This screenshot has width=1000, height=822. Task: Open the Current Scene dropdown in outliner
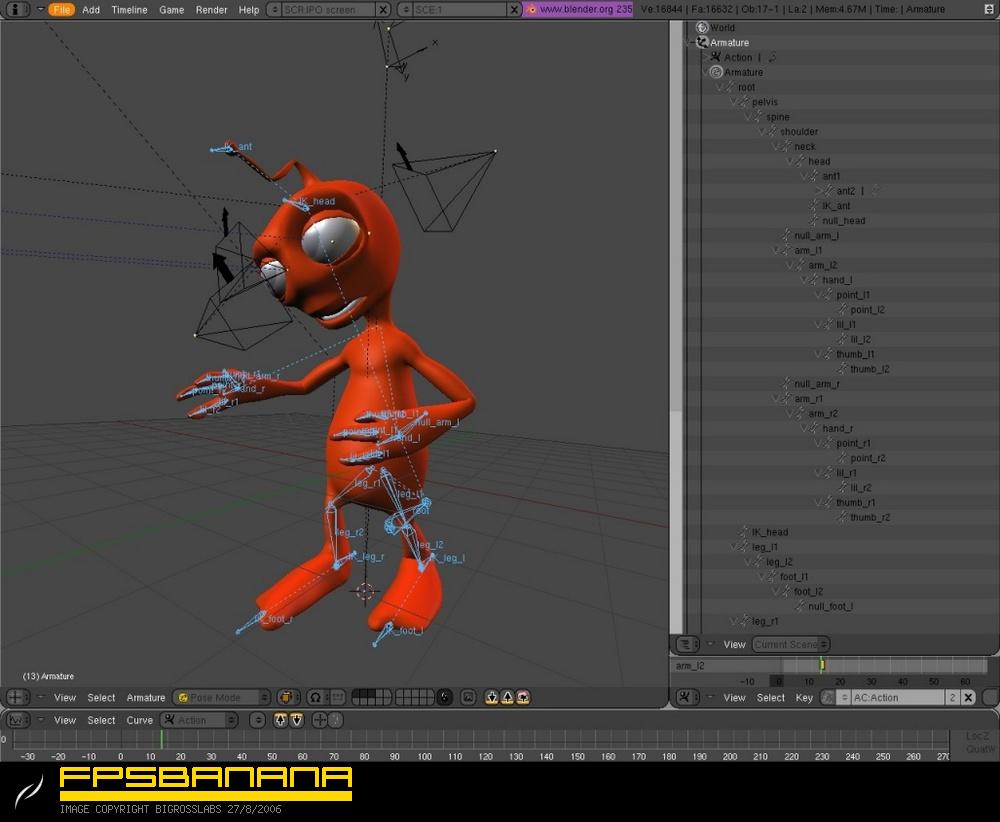coord(790,645)
